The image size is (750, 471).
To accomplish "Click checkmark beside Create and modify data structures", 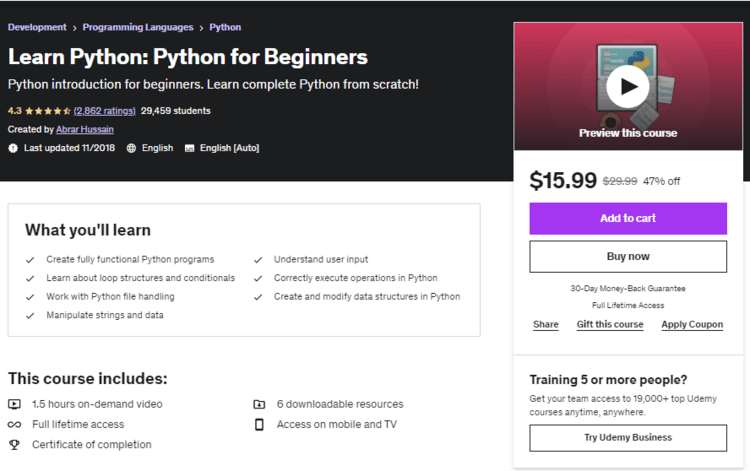I will click(258, 297).
